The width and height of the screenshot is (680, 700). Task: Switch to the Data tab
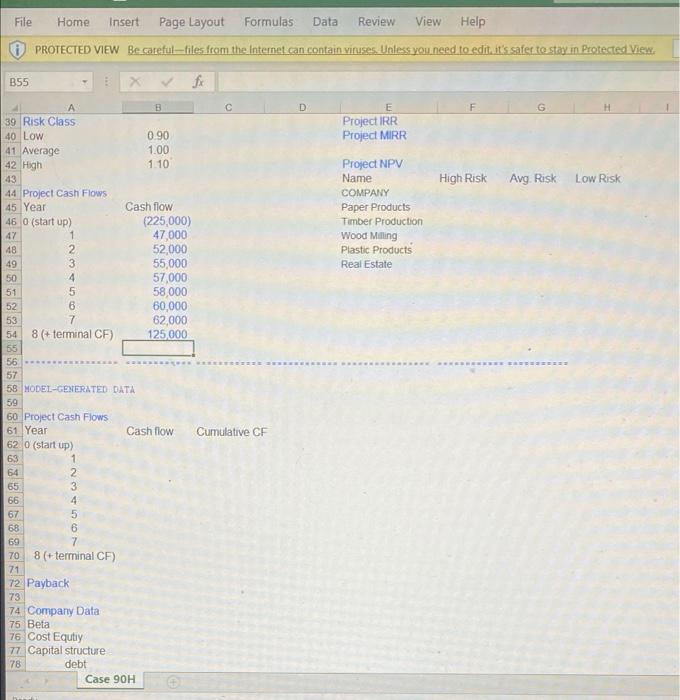point(325,22)
